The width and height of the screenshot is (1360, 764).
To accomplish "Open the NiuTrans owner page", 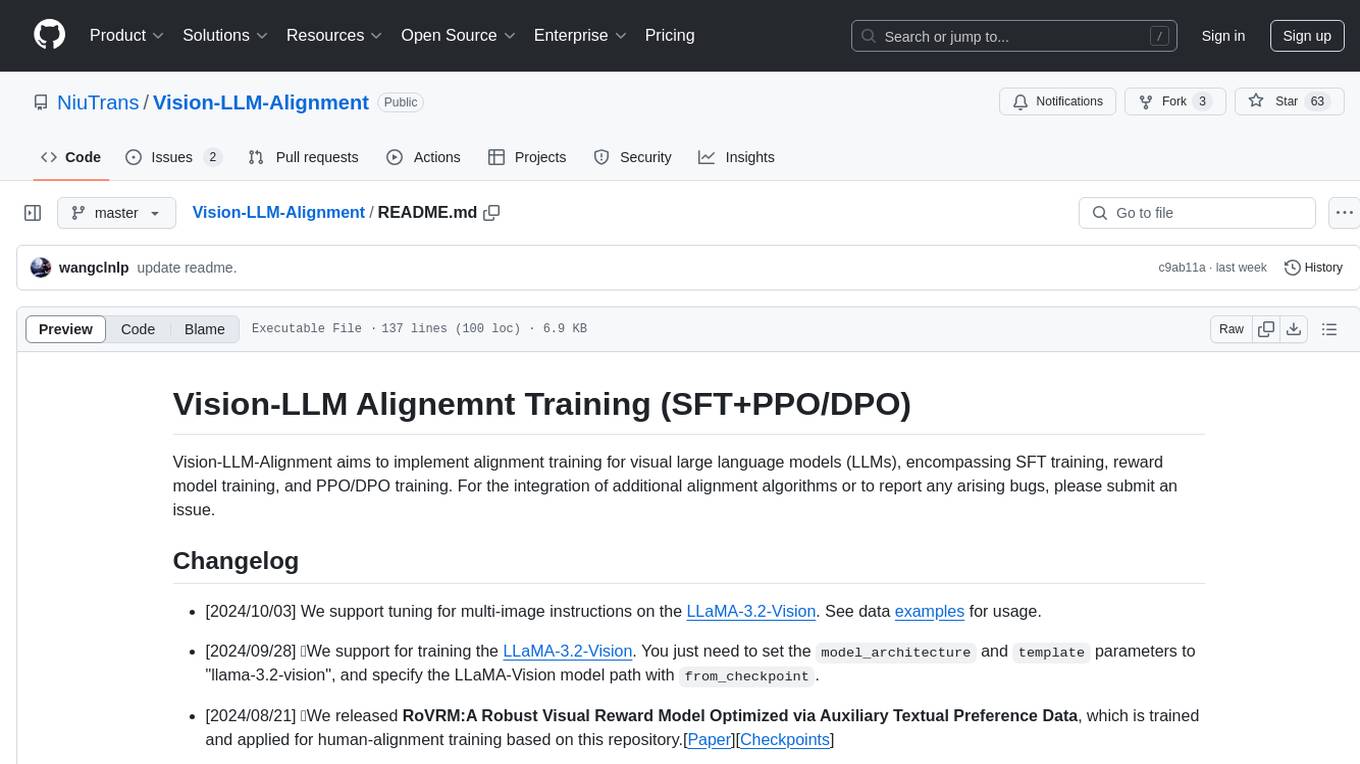I will [98, 102].
